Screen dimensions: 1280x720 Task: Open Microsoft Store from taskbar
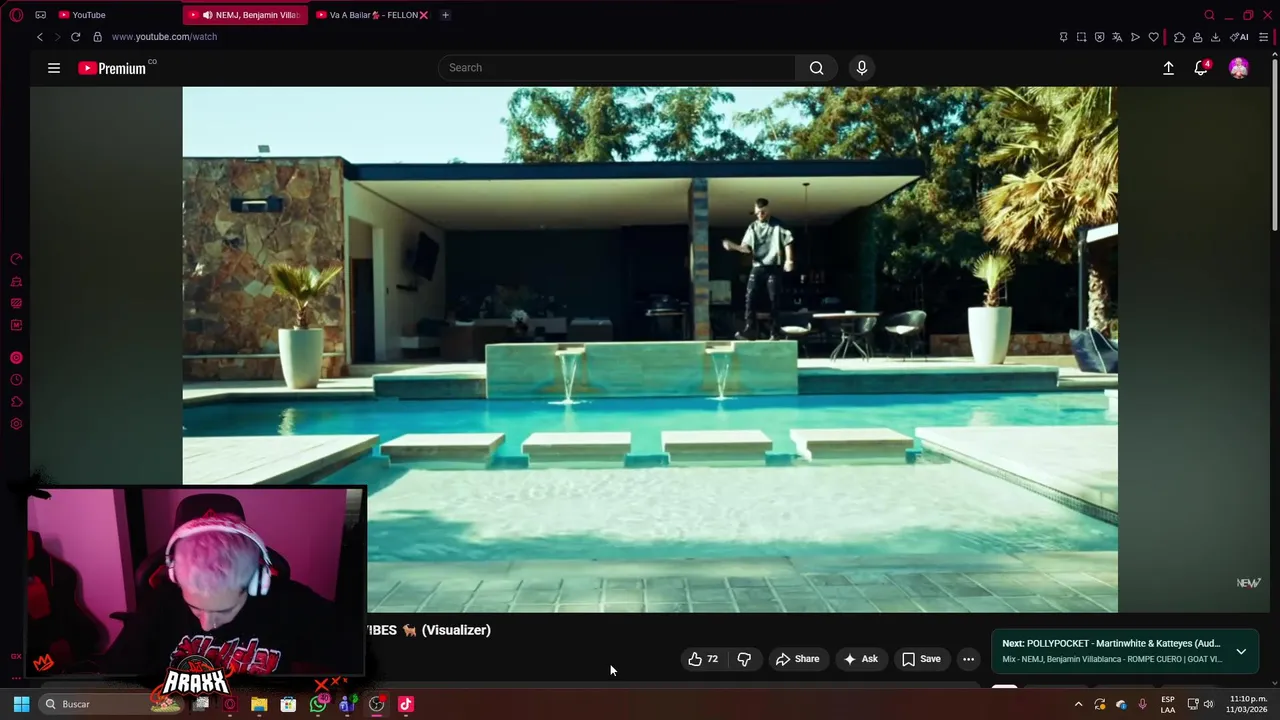288,704
